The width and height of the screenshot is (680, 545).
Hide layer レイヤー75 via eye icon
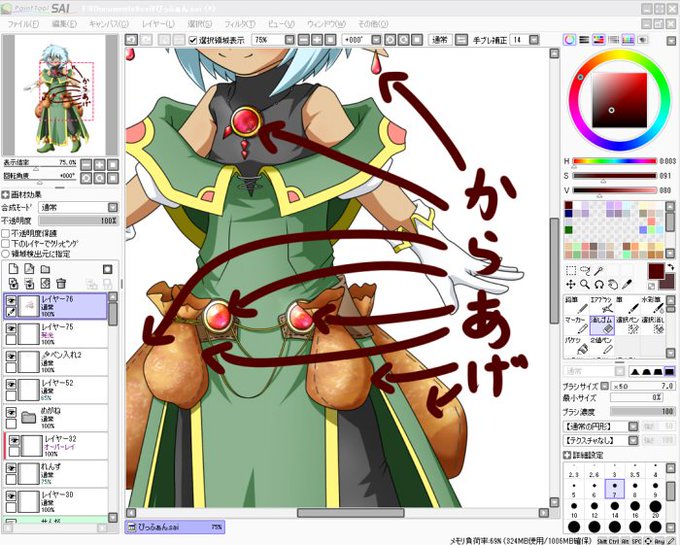click(11, 328)
